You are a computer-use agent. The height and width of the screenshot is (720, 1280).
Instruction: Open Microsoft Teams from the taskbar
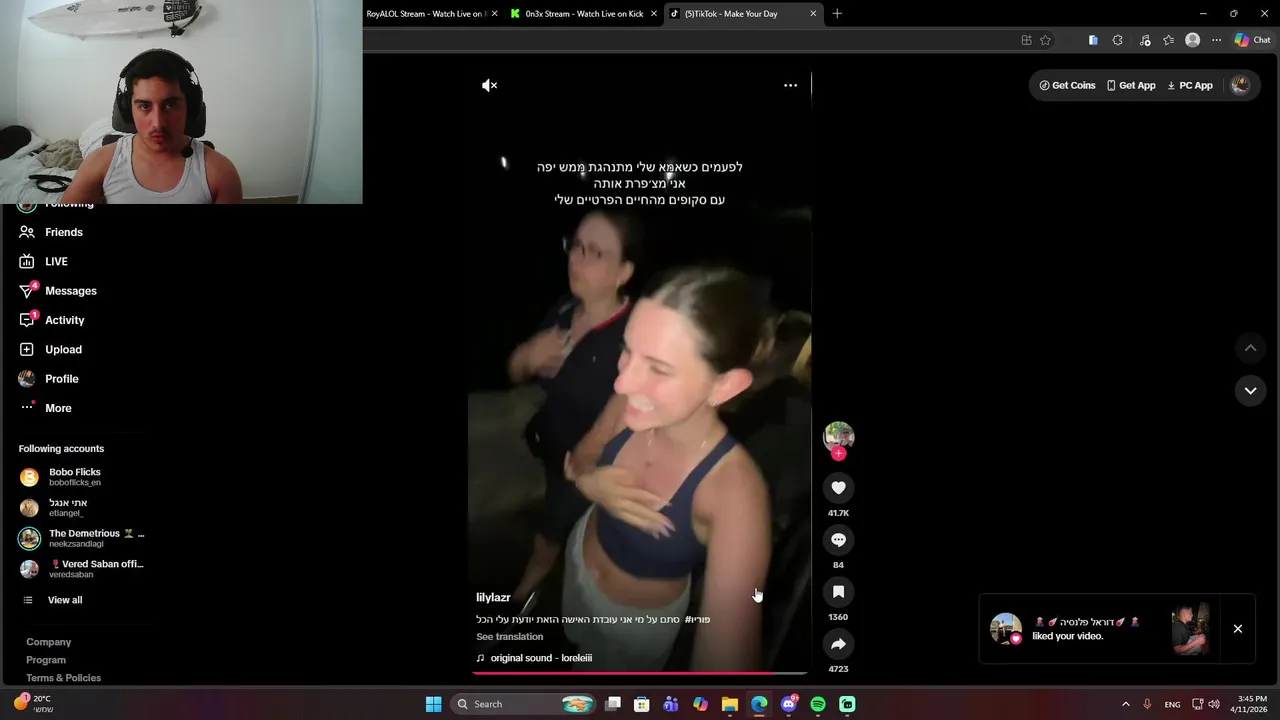671,704
